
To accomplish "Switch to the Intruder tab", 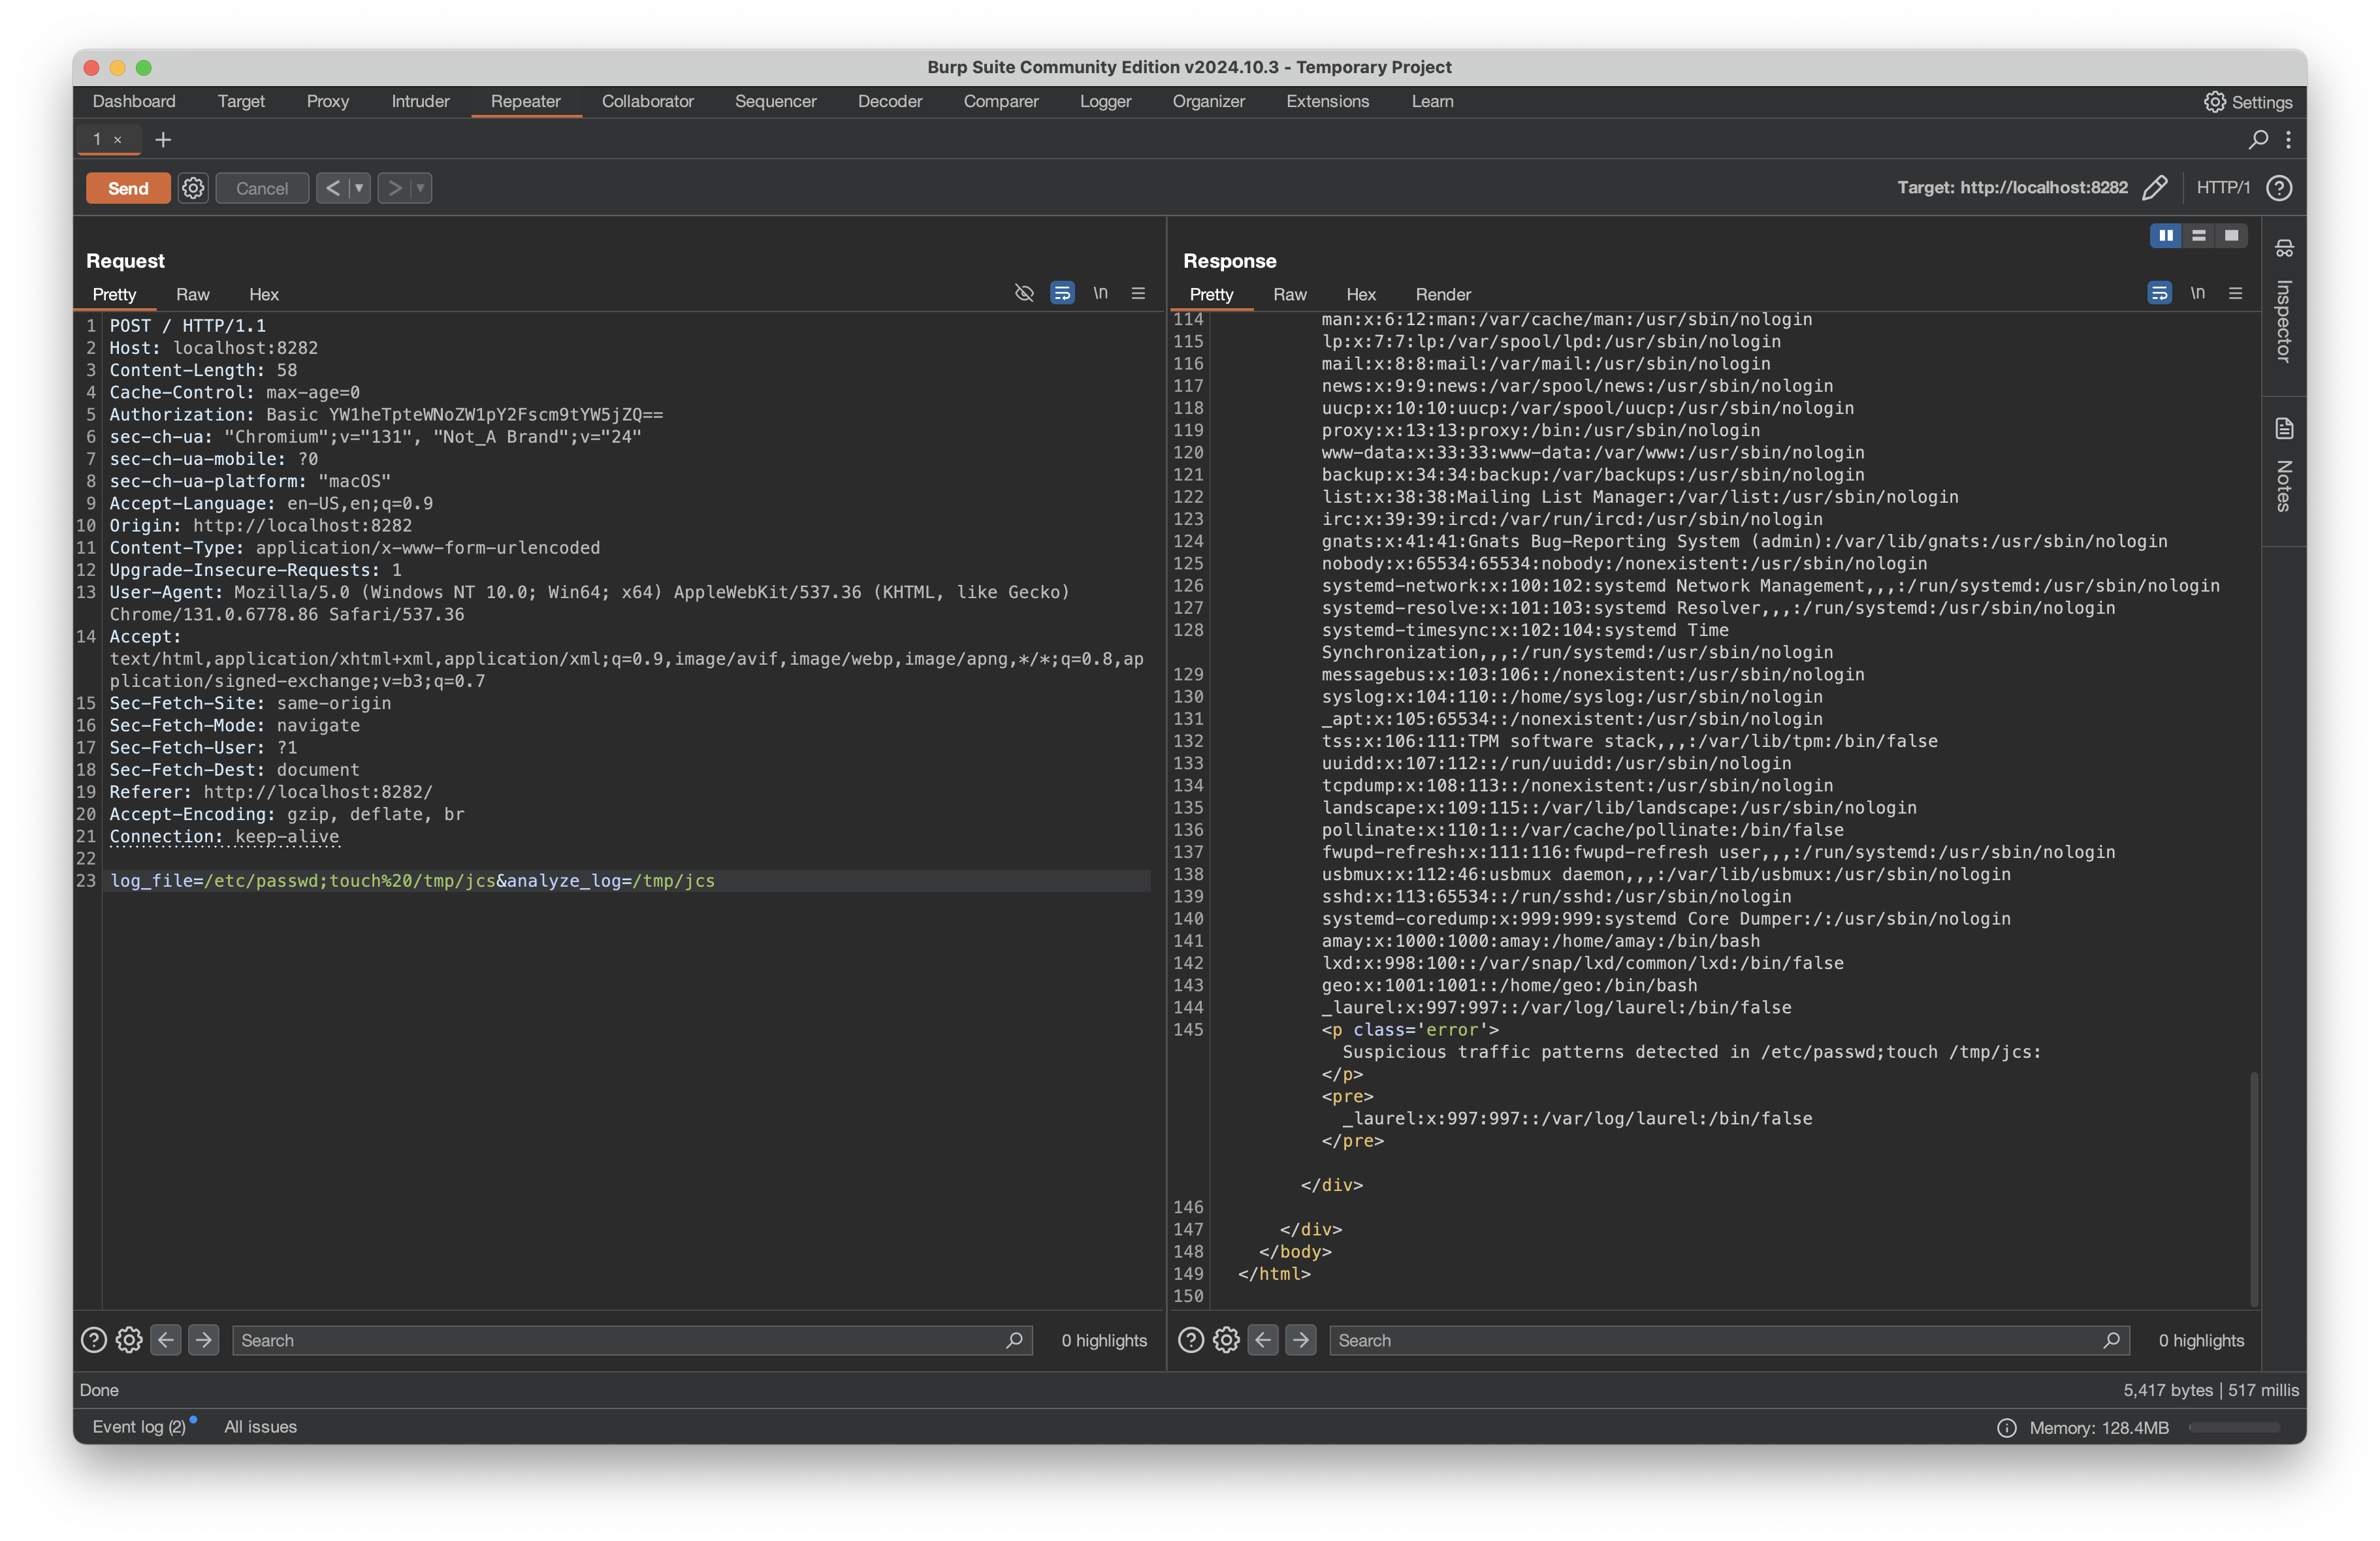I will [x=420, y=101].
